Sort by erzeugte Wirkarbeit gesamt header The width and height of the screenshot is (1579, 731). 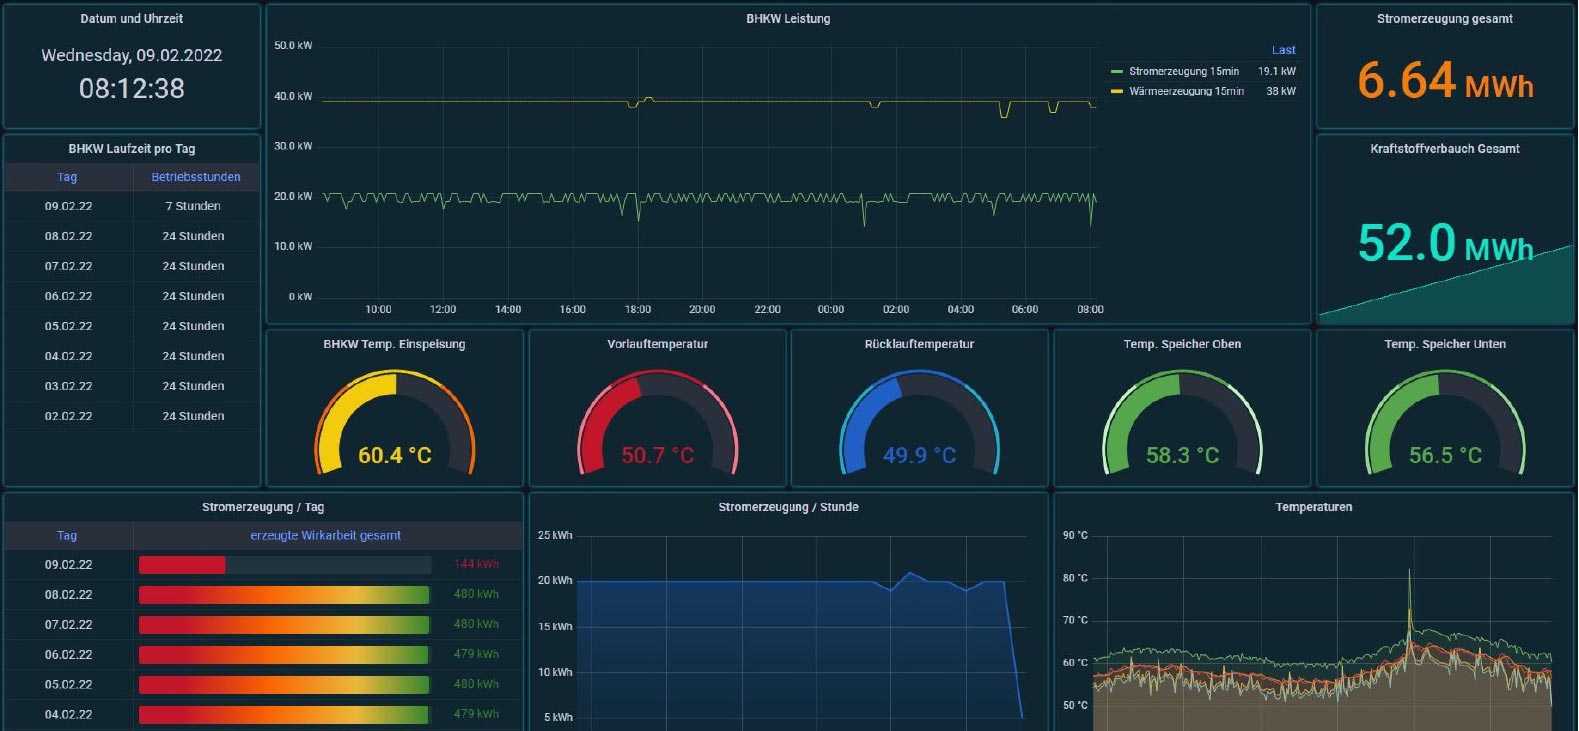coord(325,536)
